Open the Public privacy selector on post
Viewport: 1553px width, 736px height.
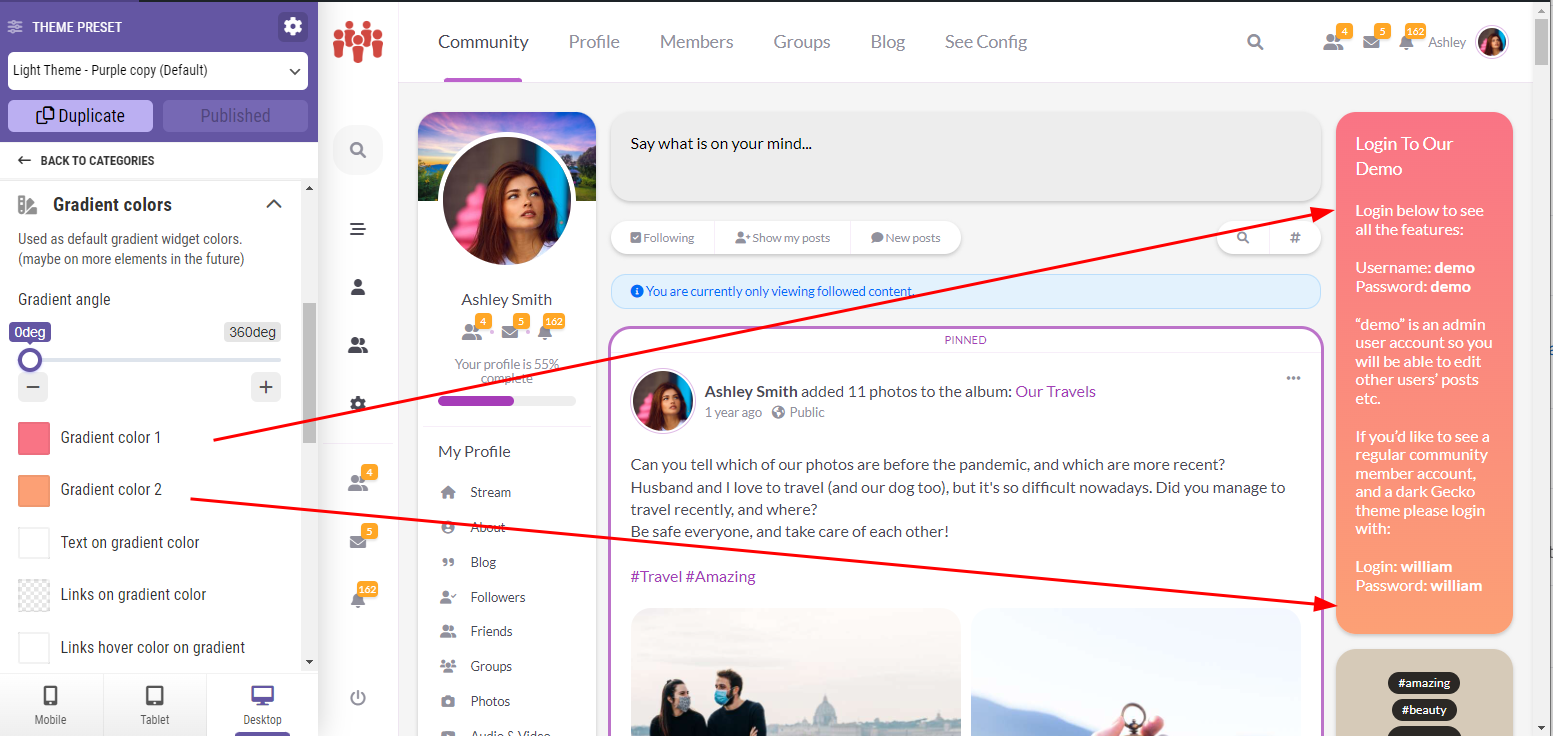pyautogui.click(x=798, y=412)
